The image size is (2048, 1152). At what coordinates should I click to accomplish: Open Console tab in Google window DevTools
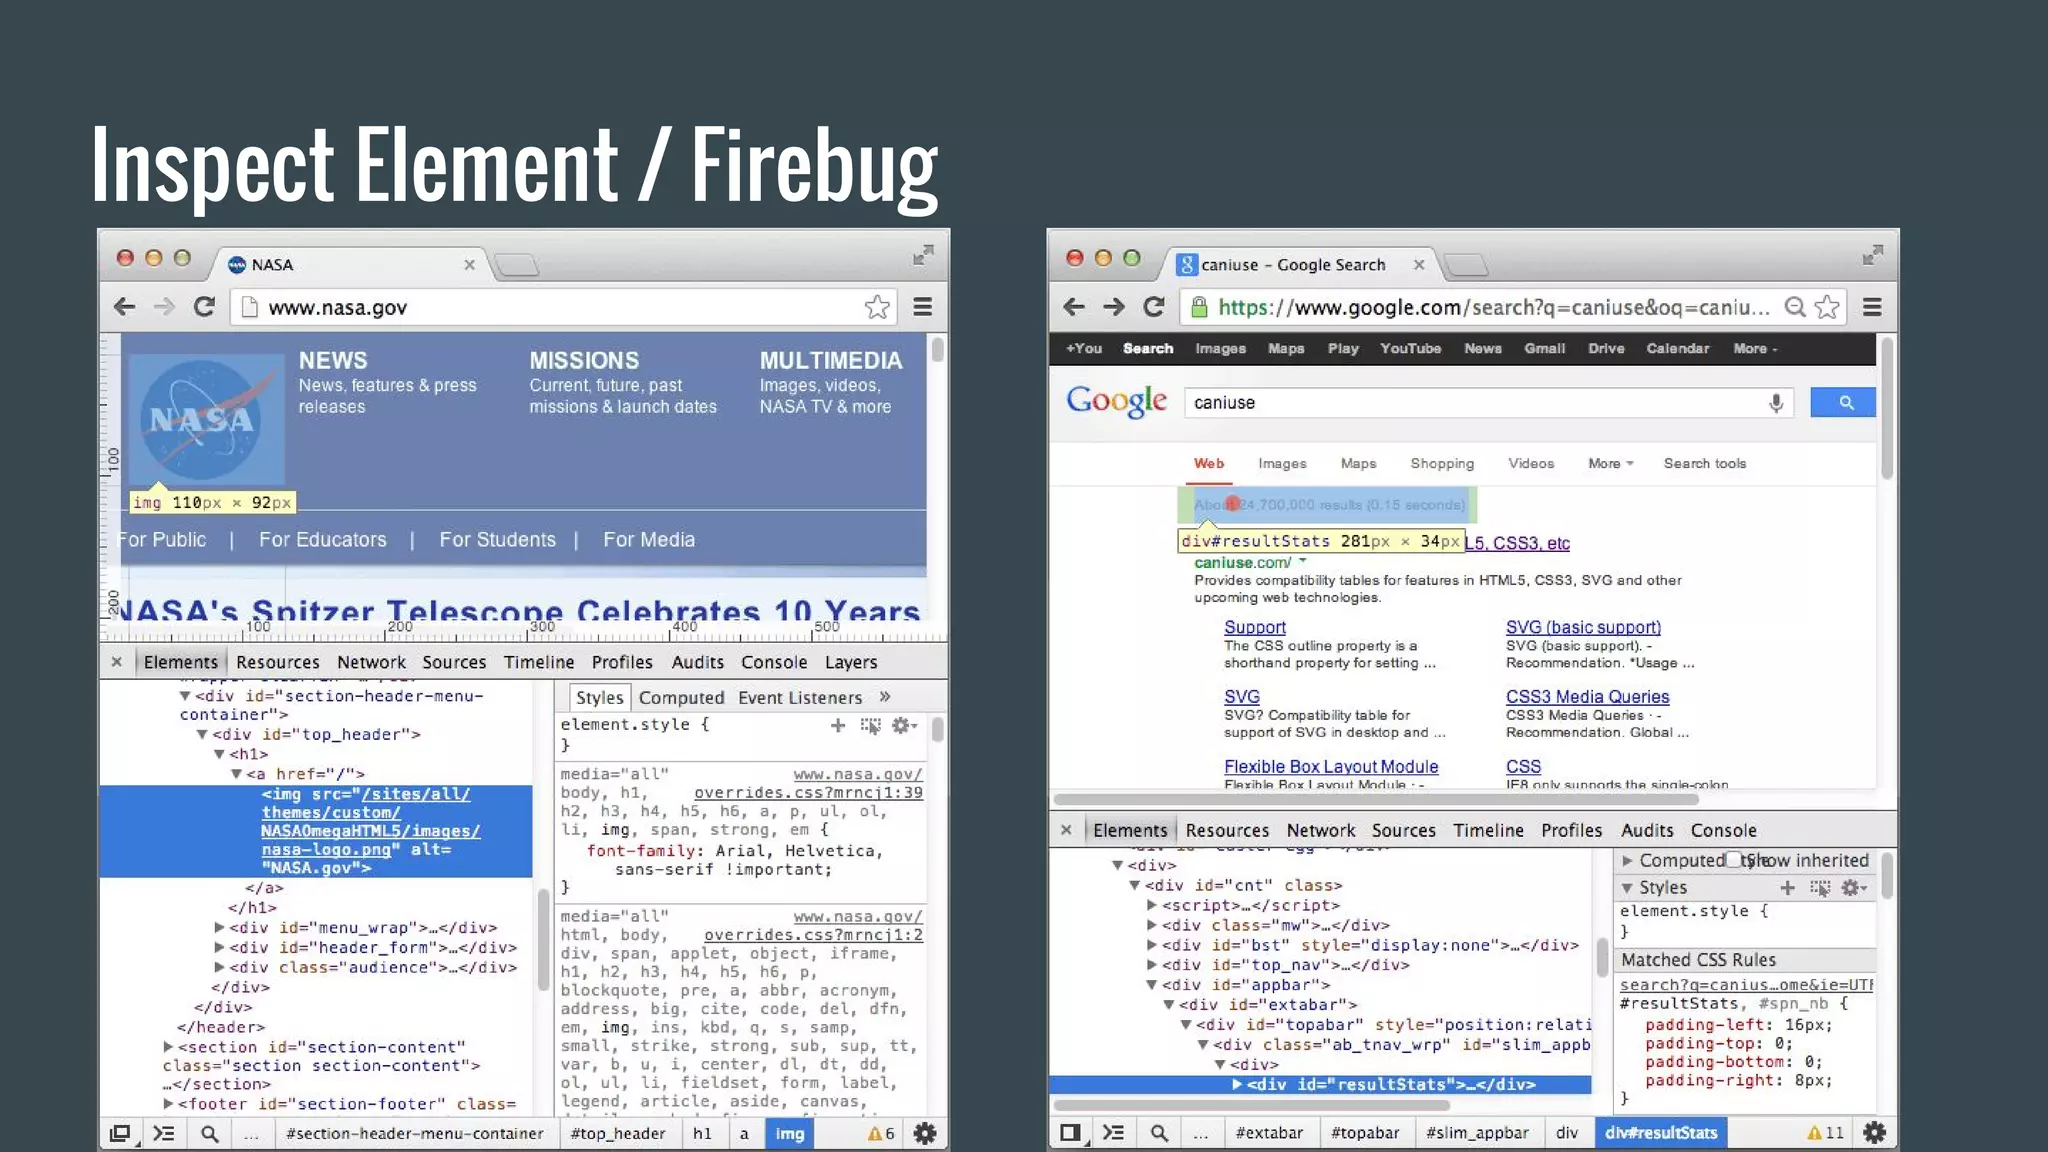click(x=1723, y=830)
